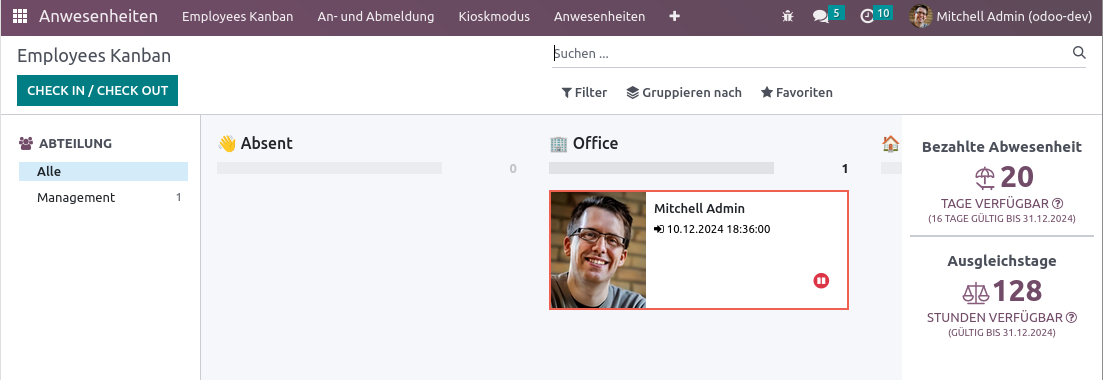Image resolution: width=1103 pixels, height=380 pixels.
Task: Click the Office column progress bar
Action: [661, 168]
